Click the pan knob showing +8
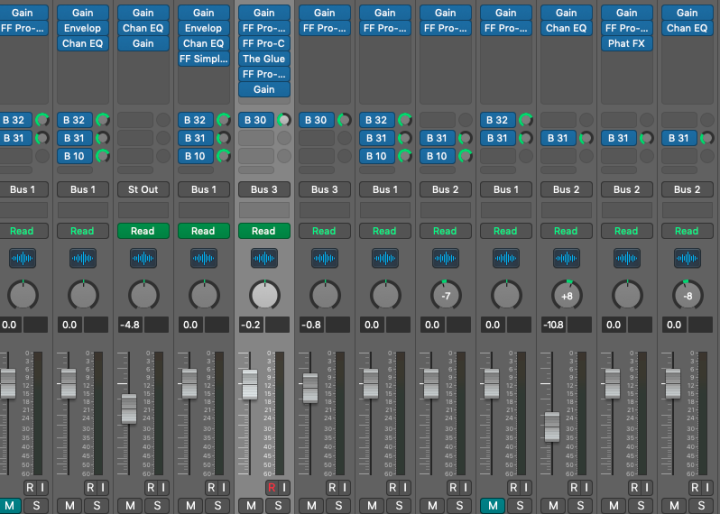 pyautogui.click(x=567, y=295)
